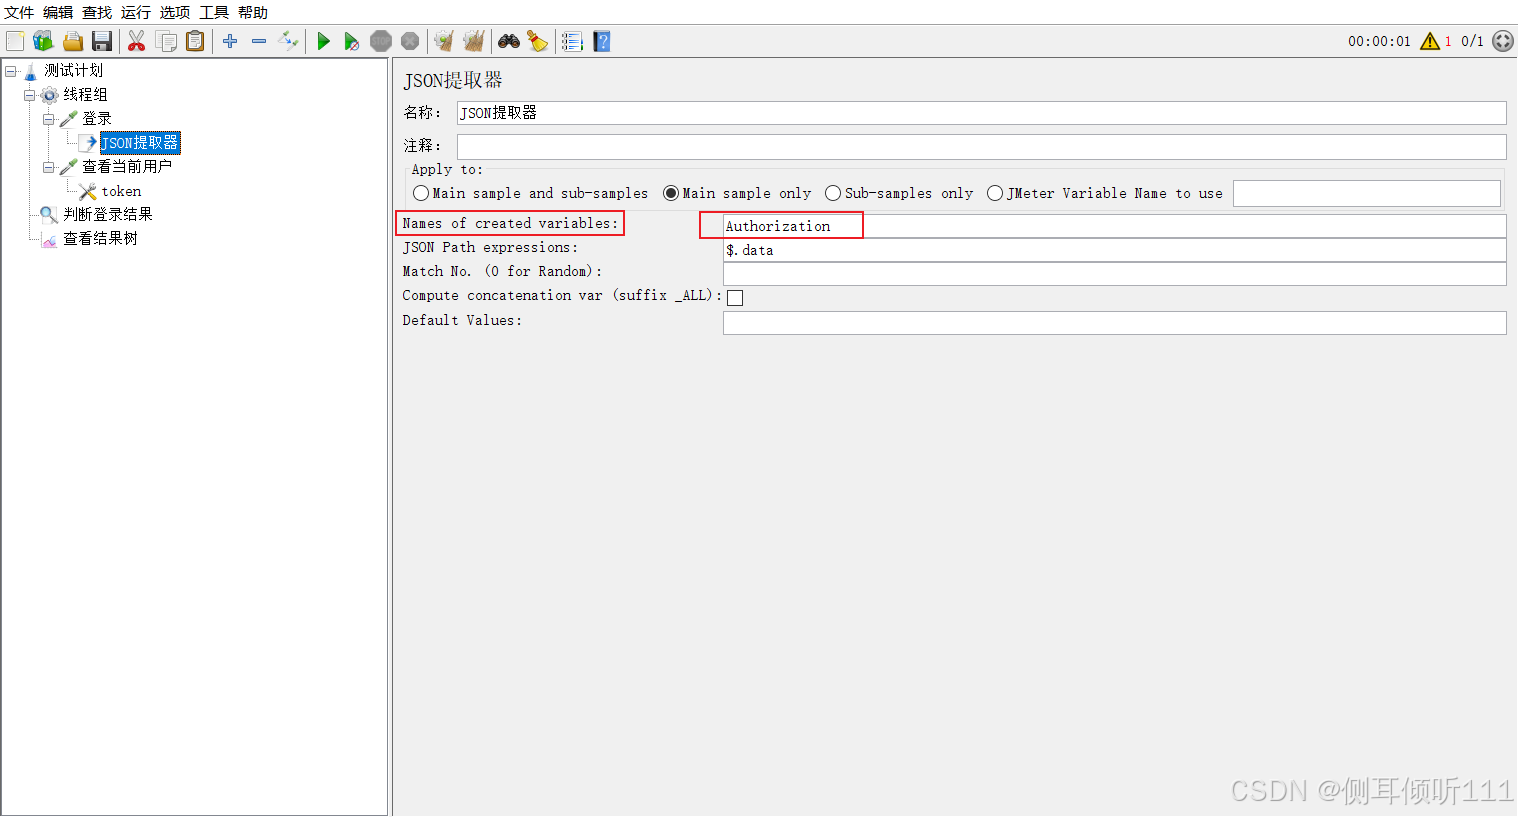The width and height of the screenshot is (1518, 817).
Task: Click the Open file folder icon
Action: click(73, 41)
